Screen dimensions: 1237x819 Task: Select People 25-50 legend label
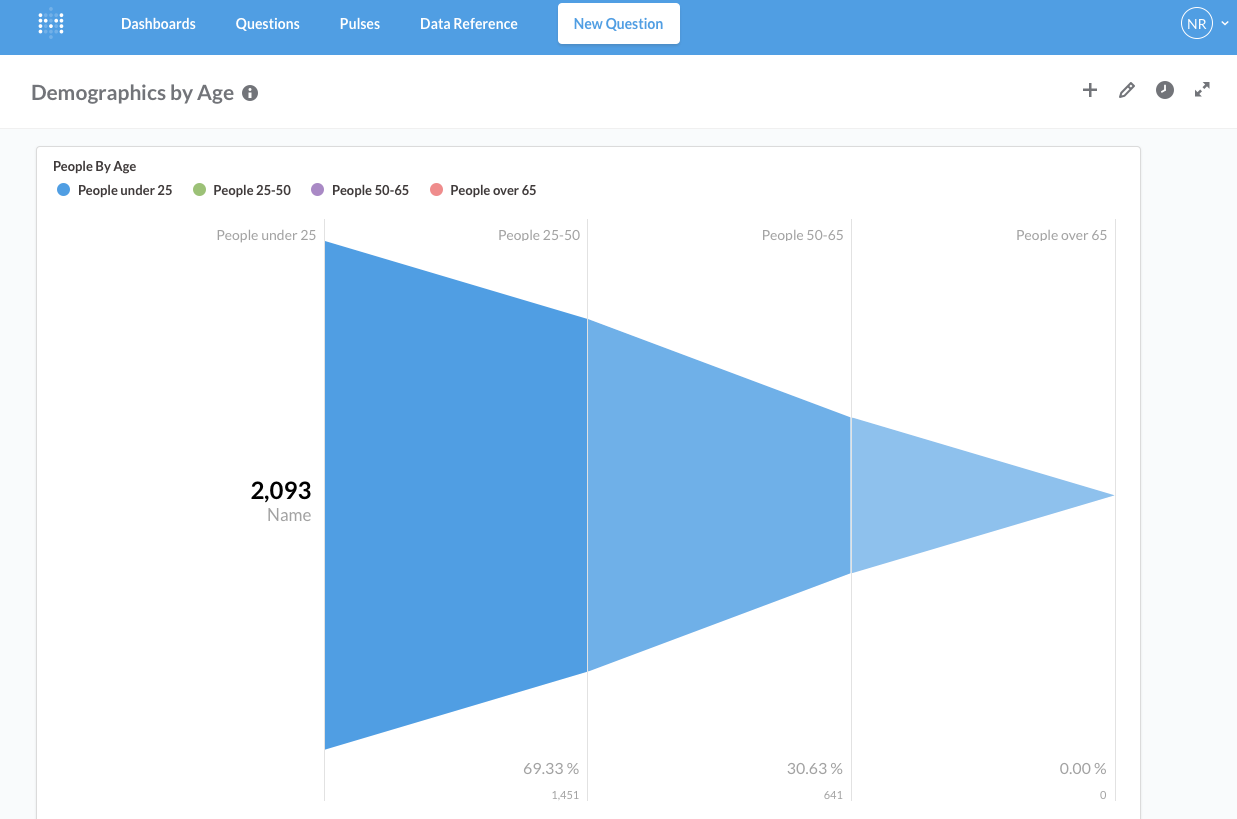[252, 190]
